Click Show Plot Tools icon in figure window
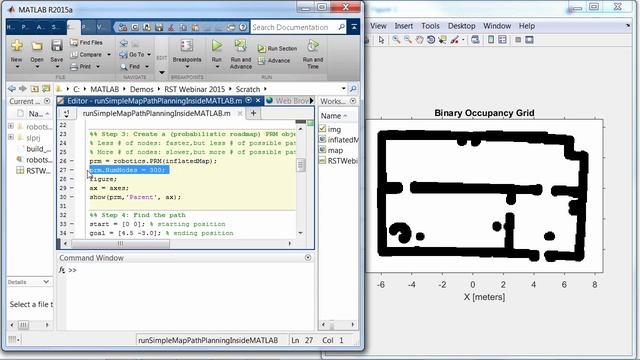Screen dimensions: 640x360 529,40
